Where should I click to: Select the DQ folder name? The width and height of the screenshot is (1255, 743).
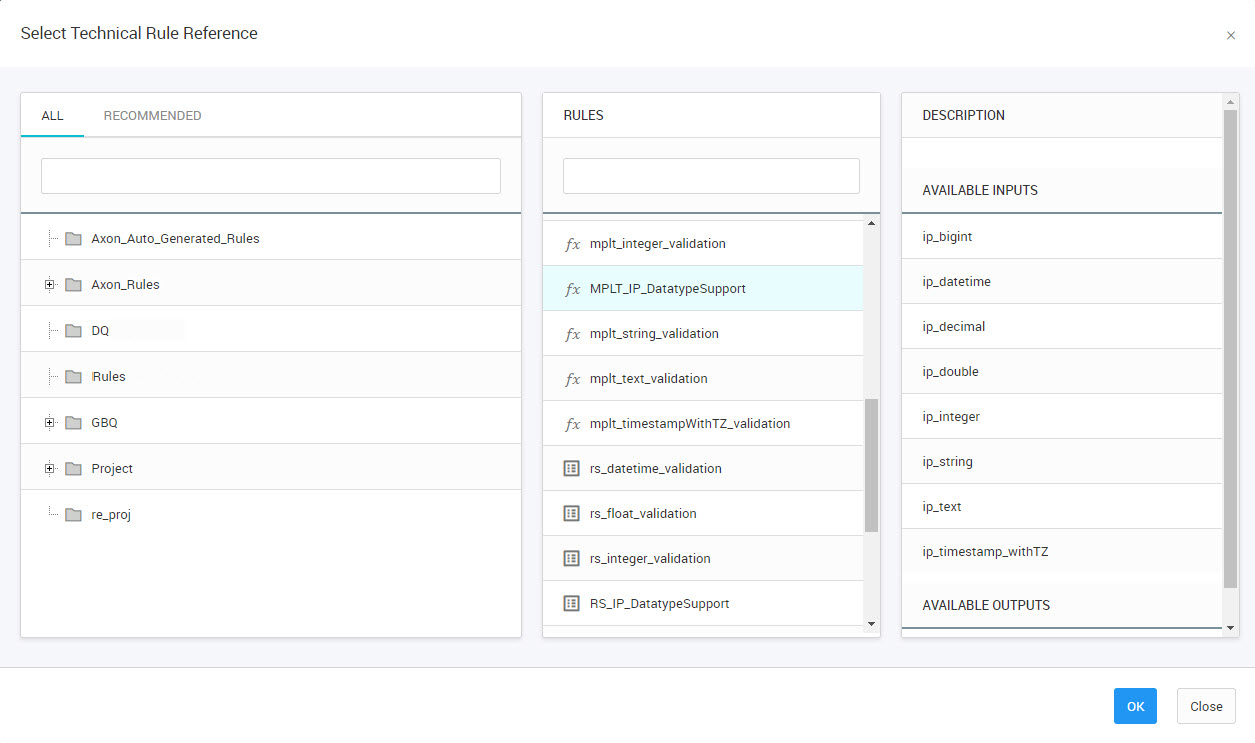pos(100,331)
